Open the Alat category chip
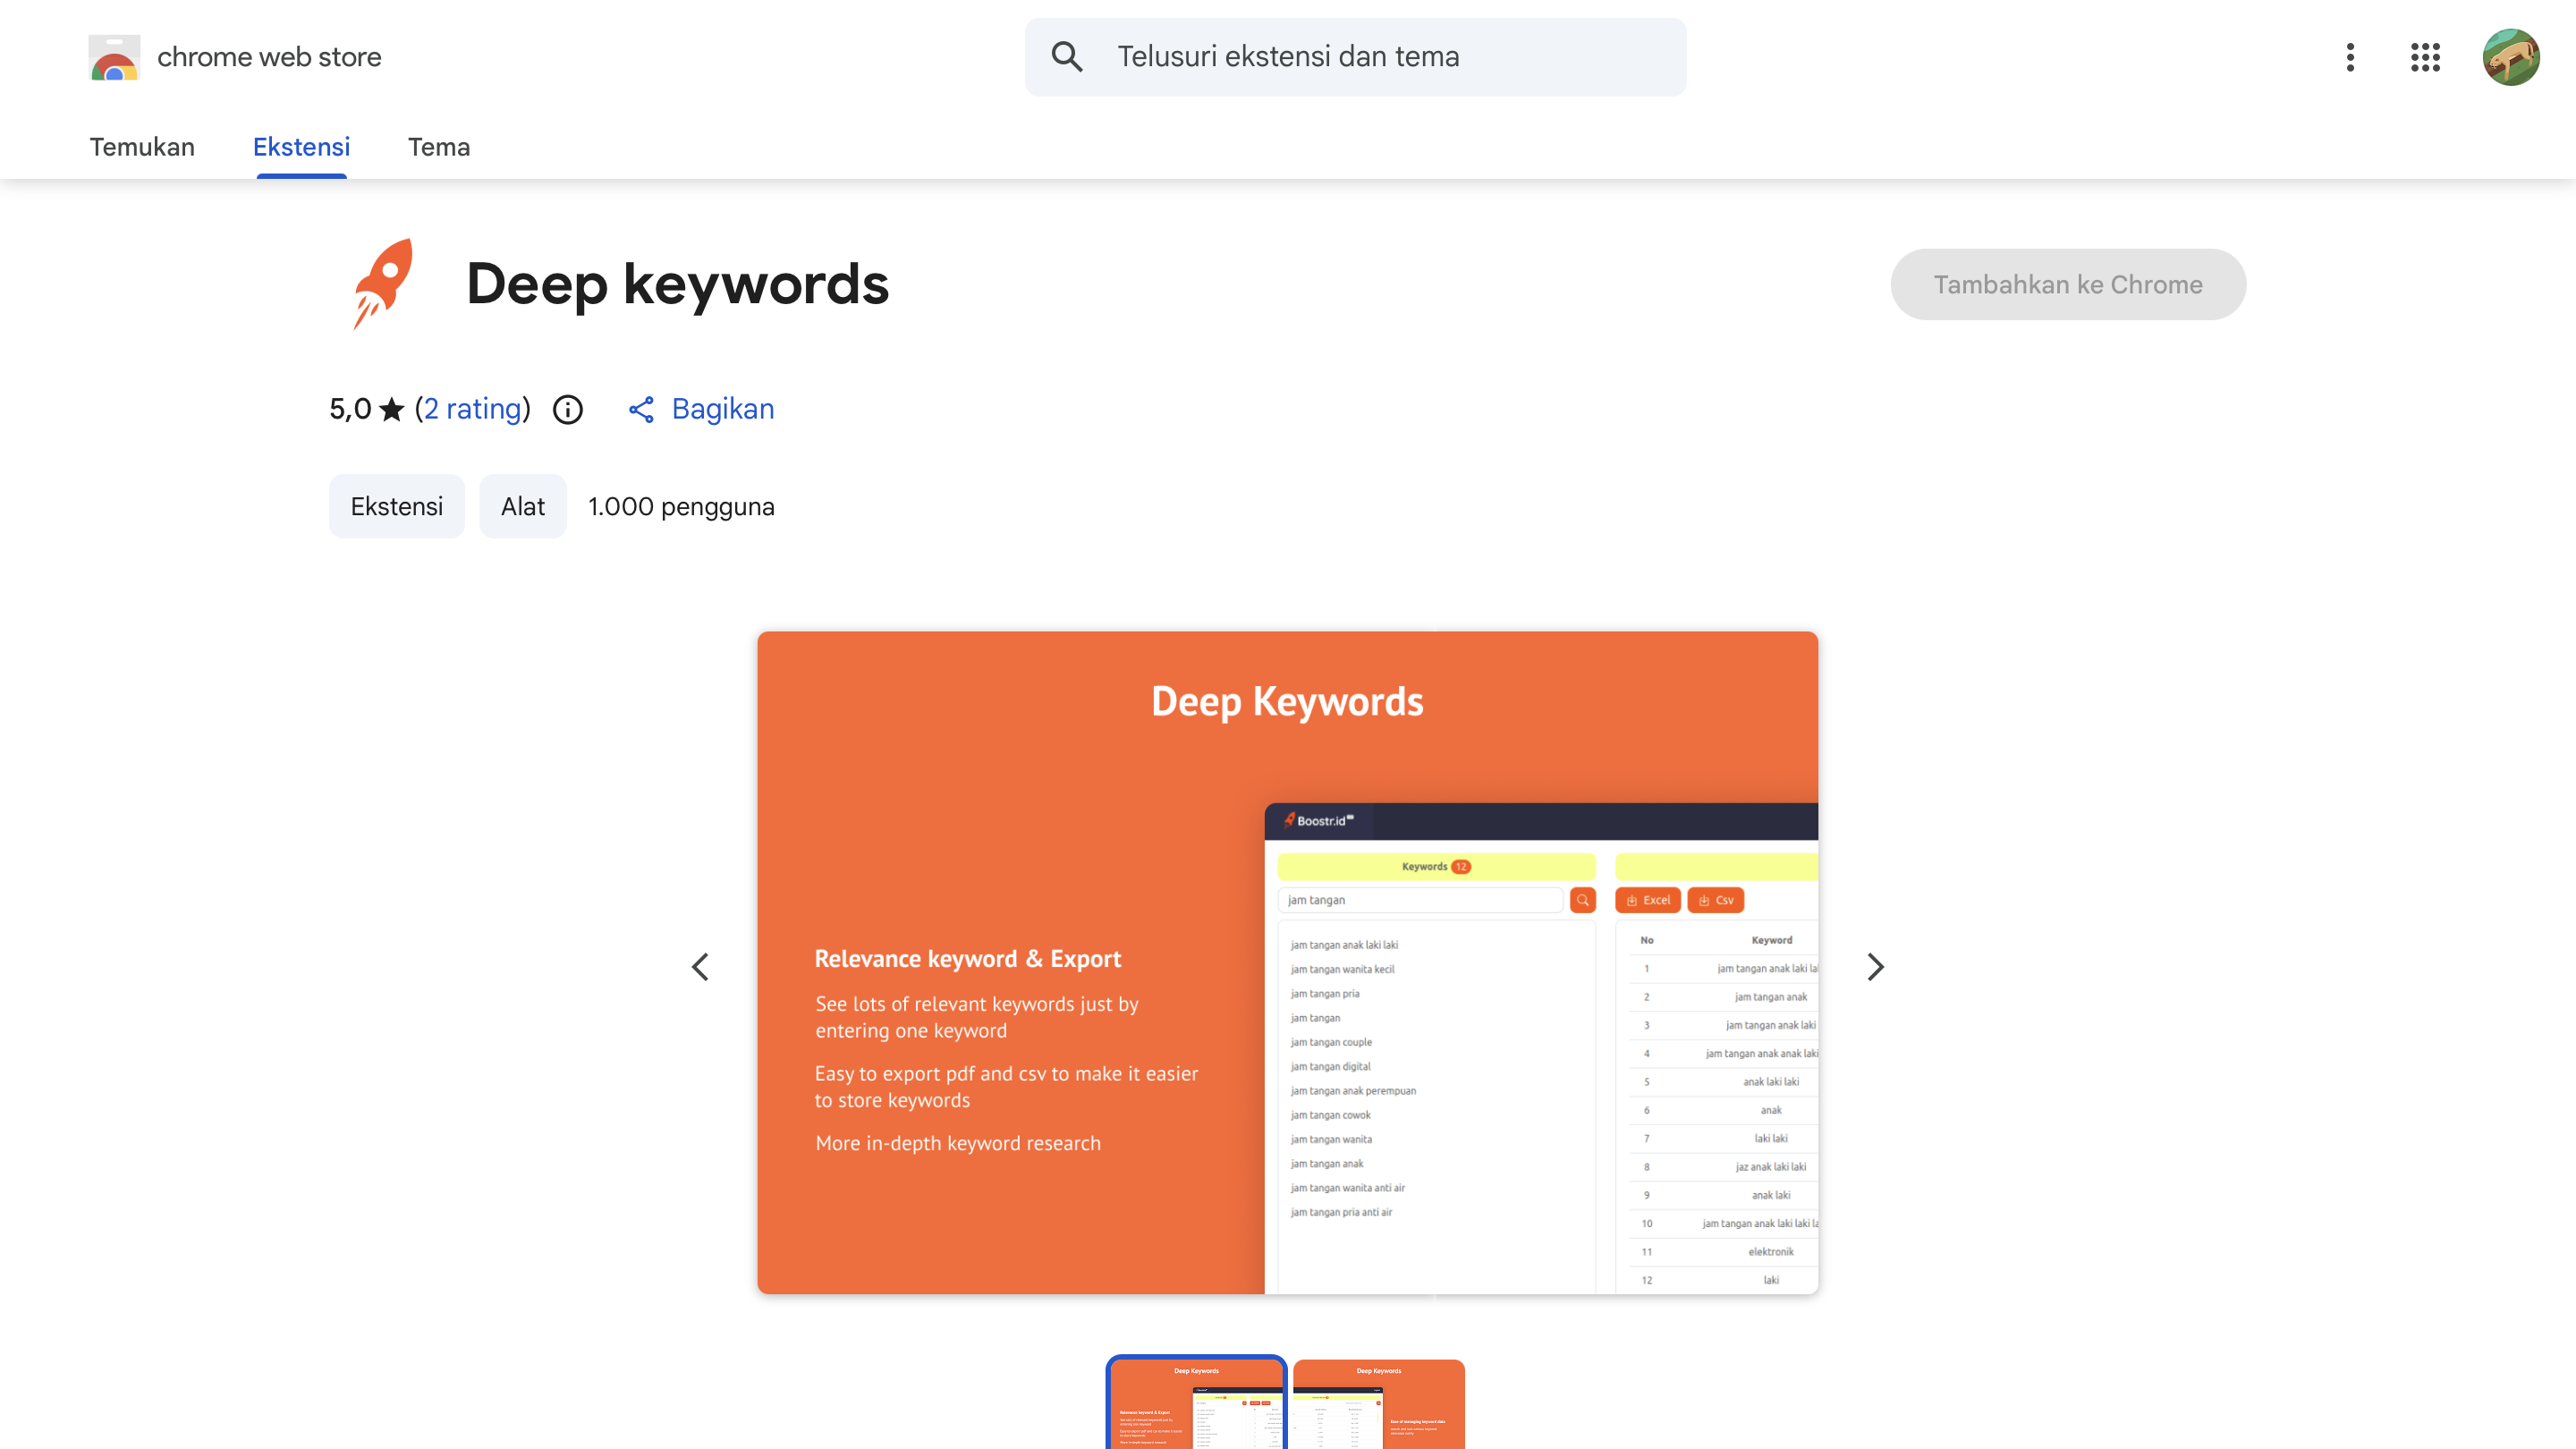Screen dimensions: 2576x1449 [x=522, y=506]
